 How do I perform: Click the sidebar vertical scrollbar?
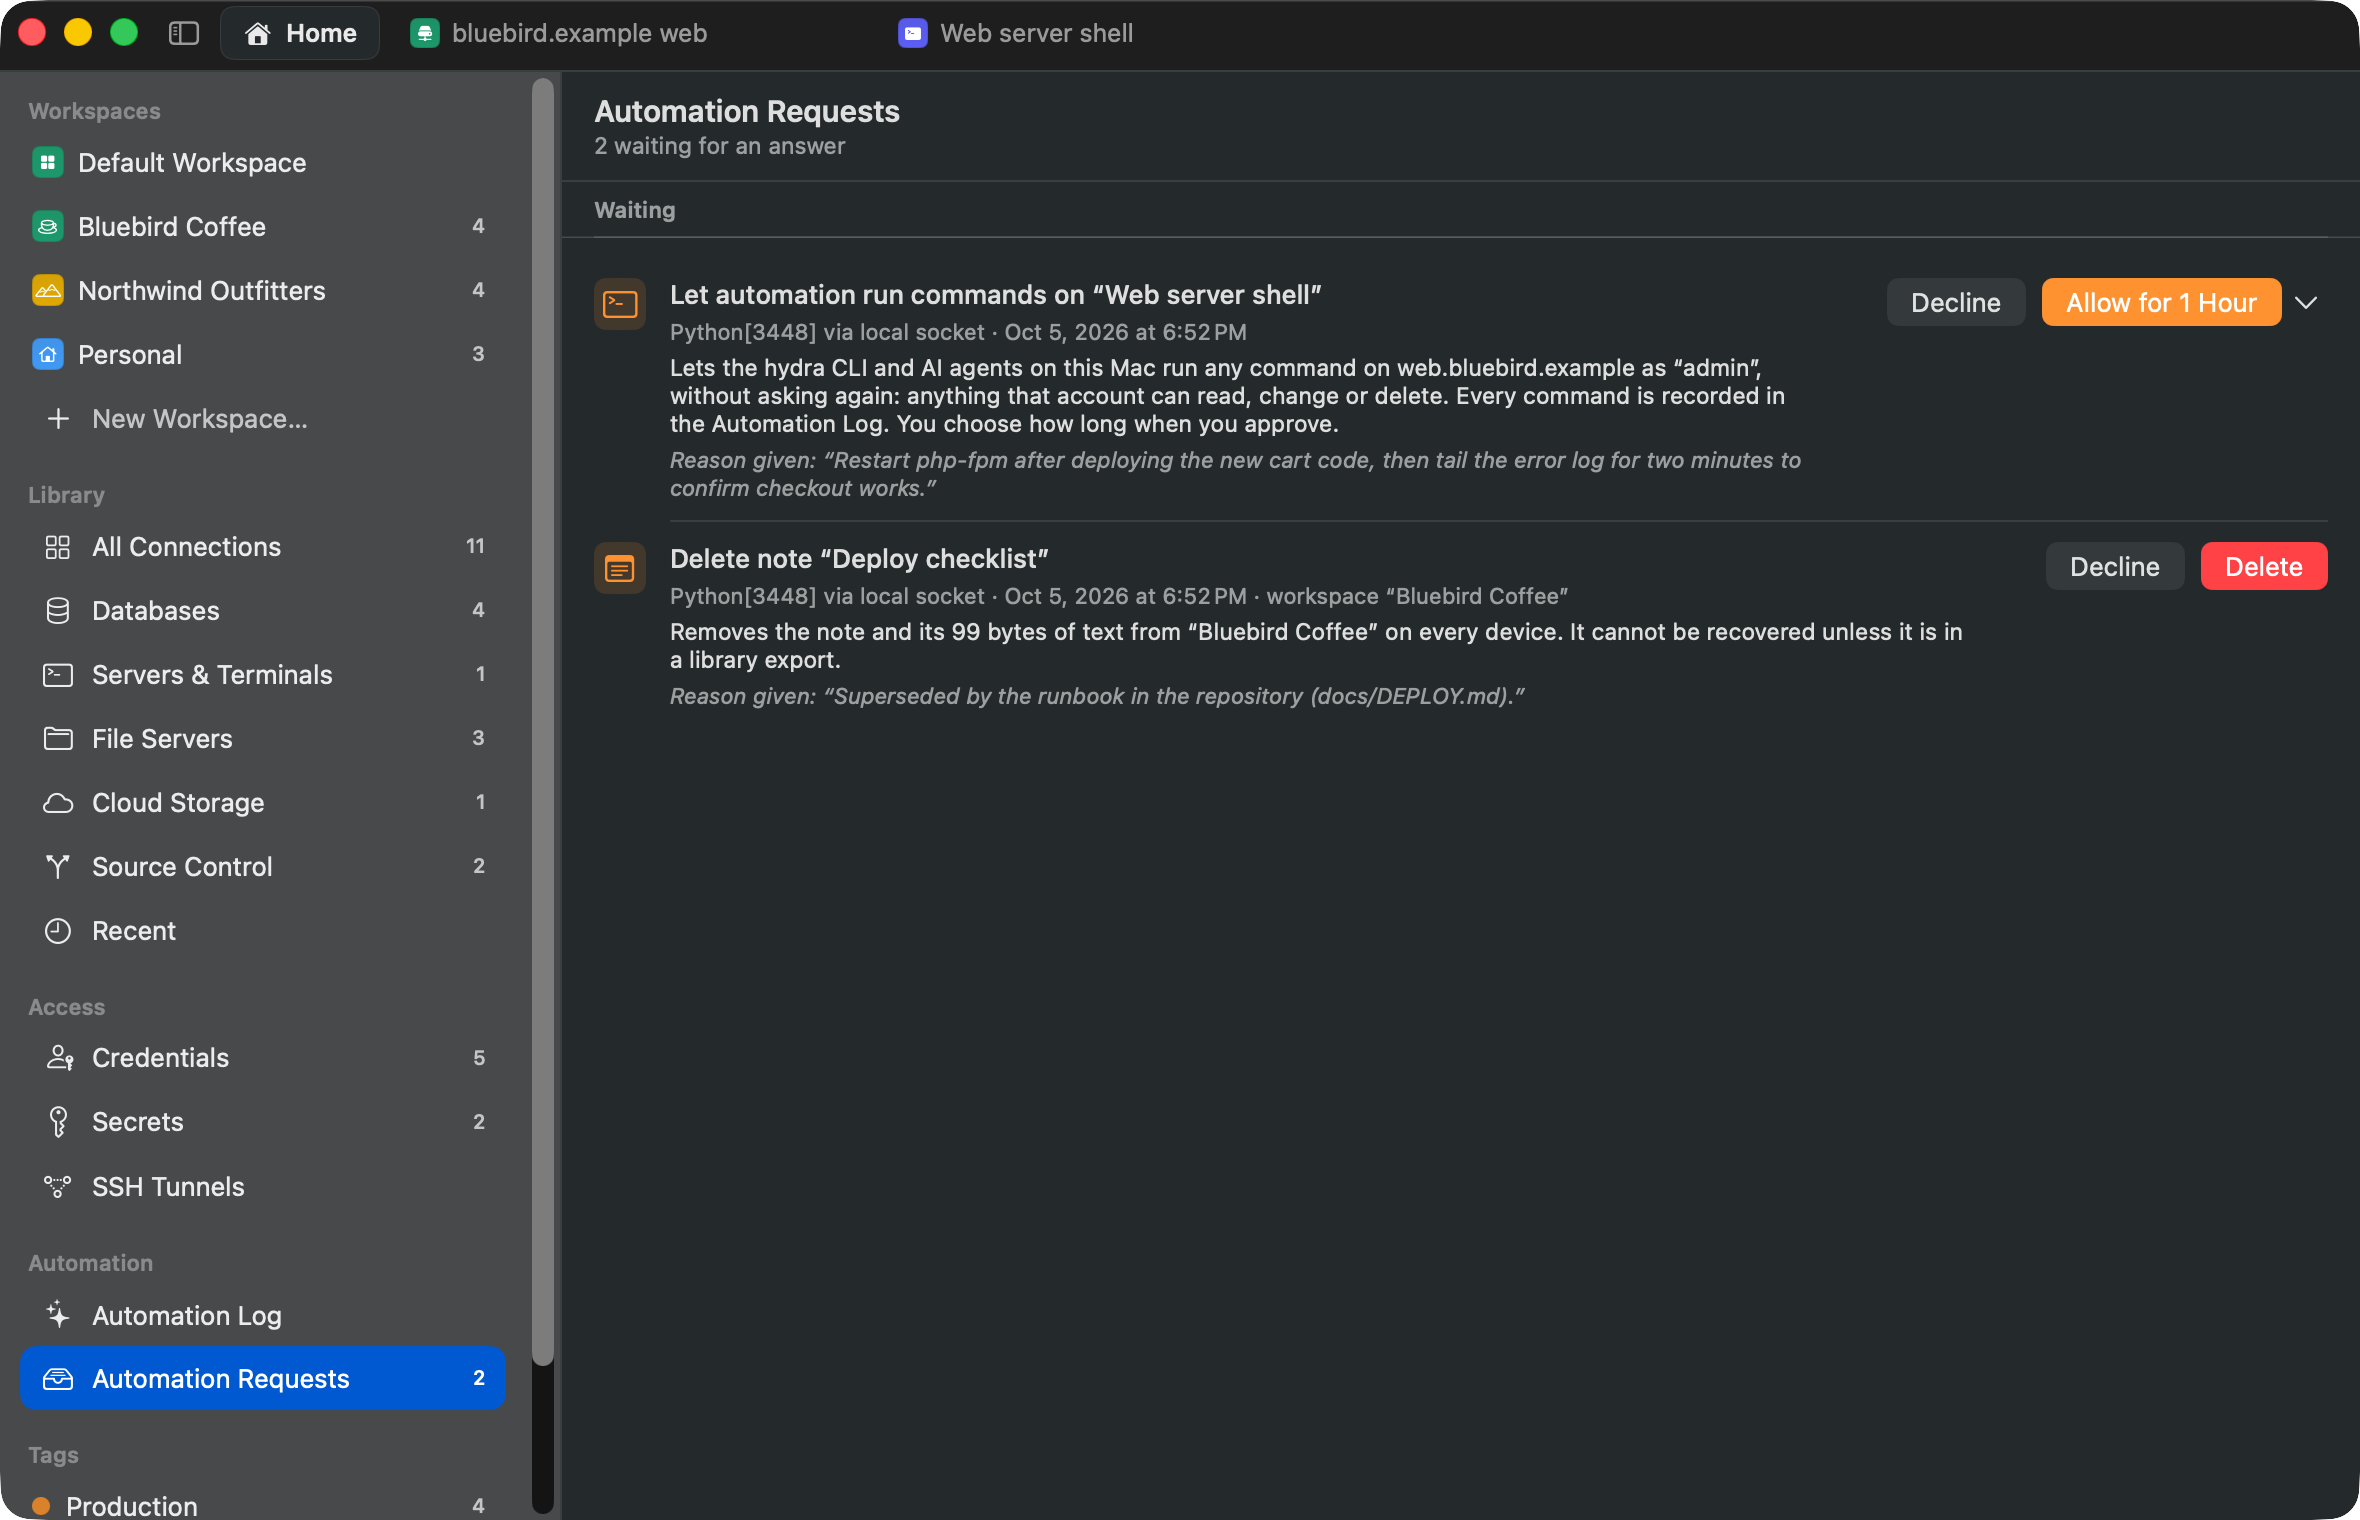[543, 720]
